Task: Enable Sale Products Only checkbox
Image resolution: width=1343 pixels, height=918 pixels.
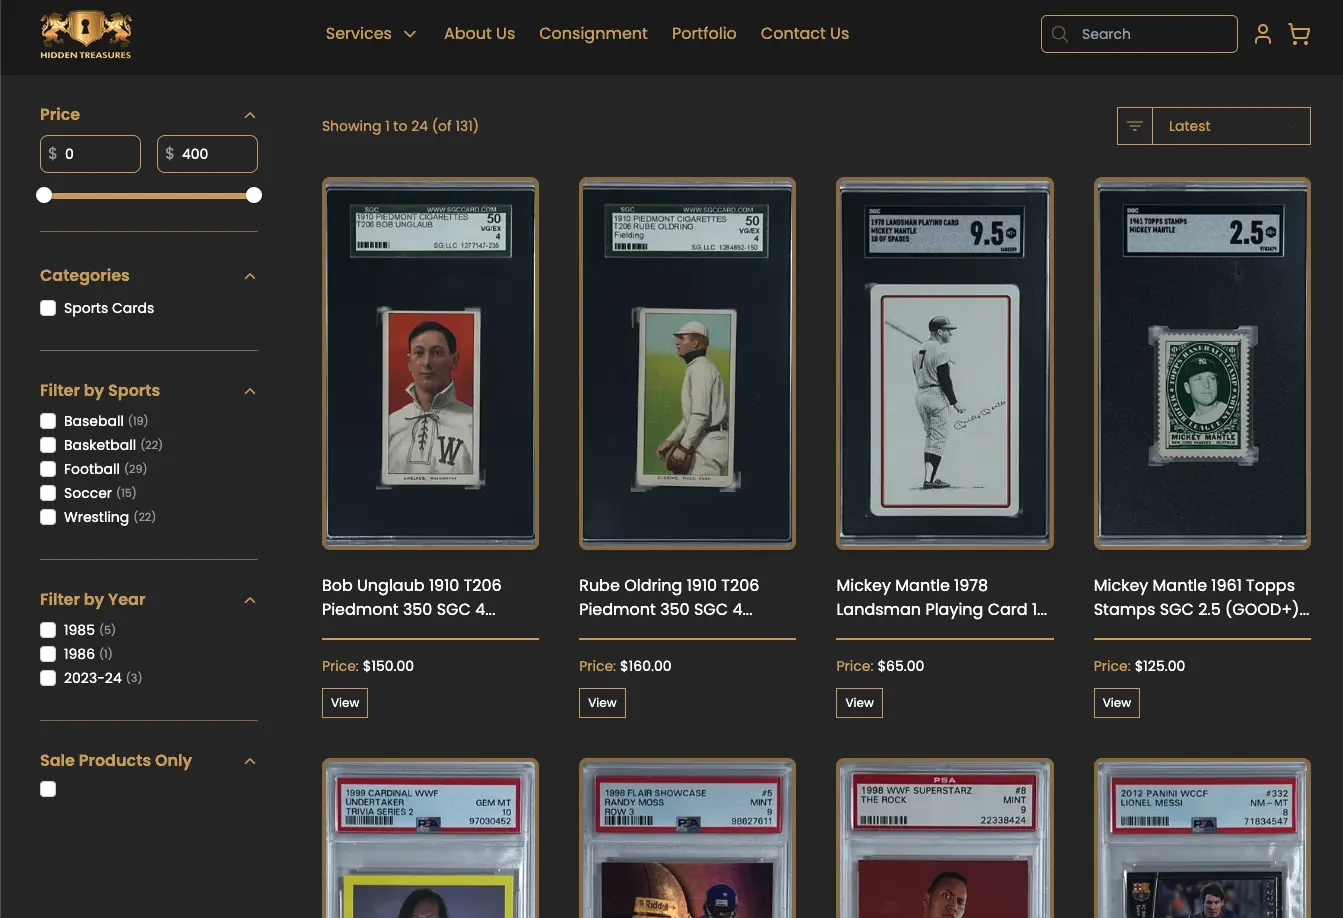Action: tap(48, 789)
